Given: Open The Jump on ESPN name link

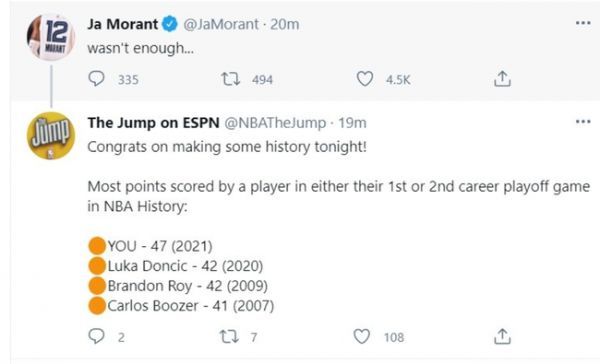Looking at the screenshot, I should [153, 123].
